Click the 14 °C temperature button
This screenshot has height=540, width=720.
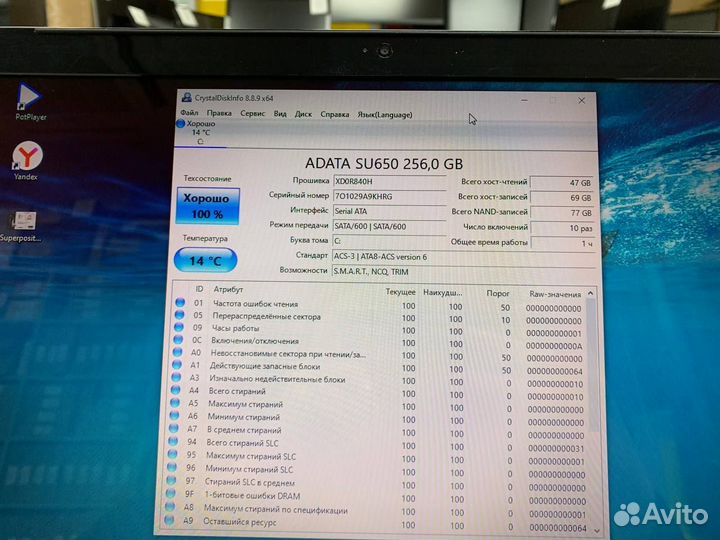pos(206,260)
